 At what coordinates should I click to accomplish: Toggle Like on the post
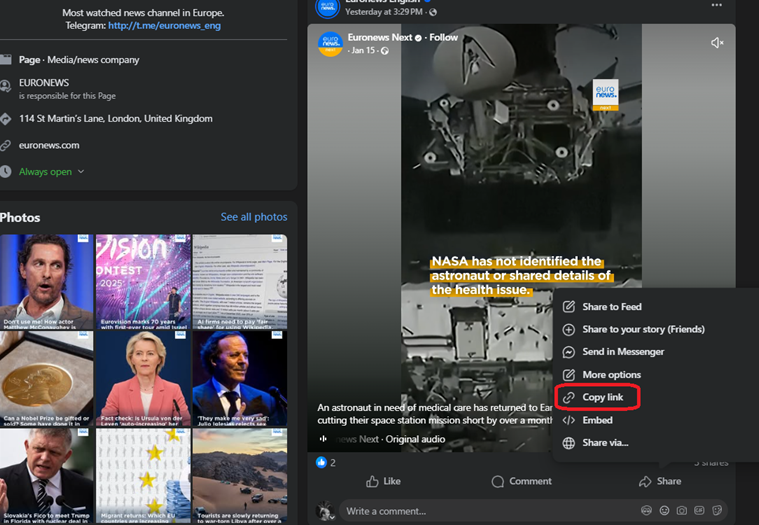coord(383,481)
